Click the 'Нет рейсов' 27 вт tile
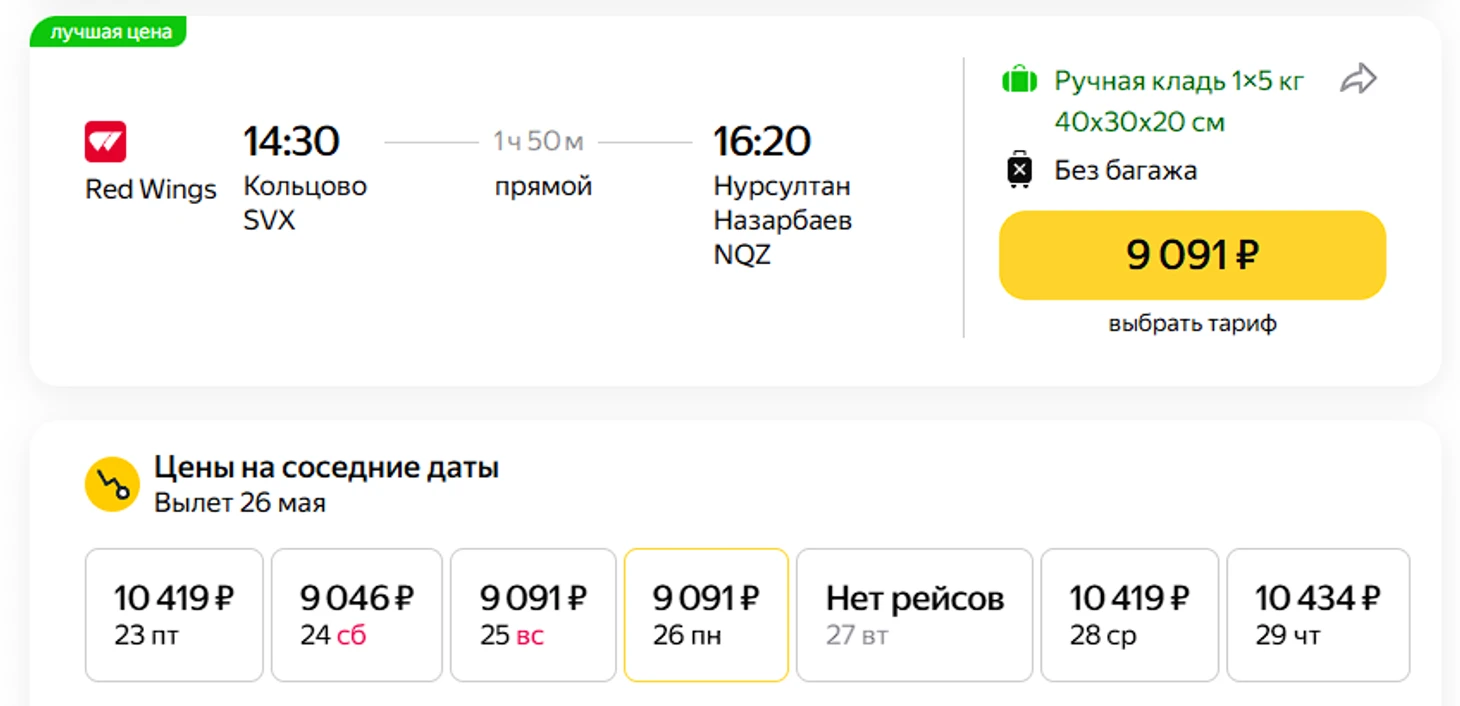 pos(914,615)
